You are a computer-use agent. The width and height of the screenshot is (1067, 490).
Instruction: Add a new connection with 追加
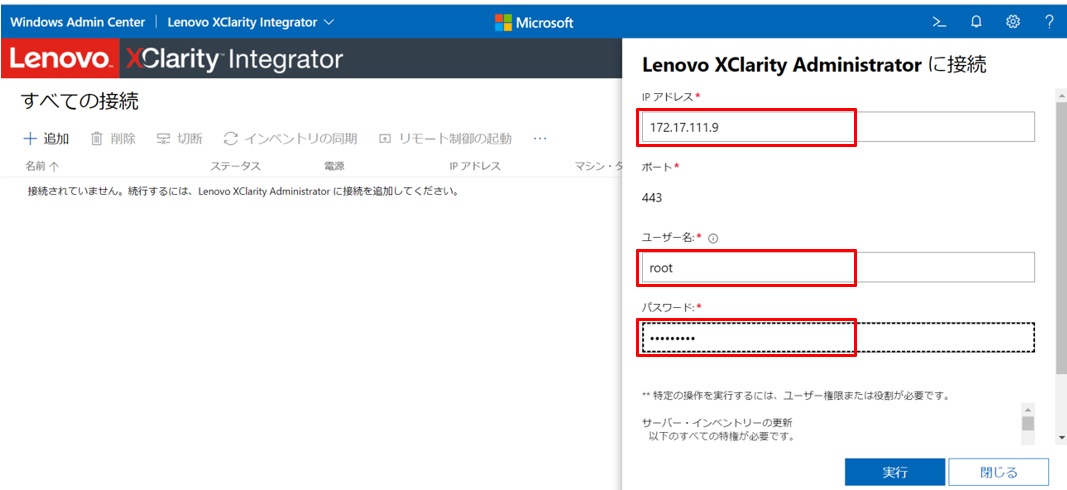tap(46, 139)
